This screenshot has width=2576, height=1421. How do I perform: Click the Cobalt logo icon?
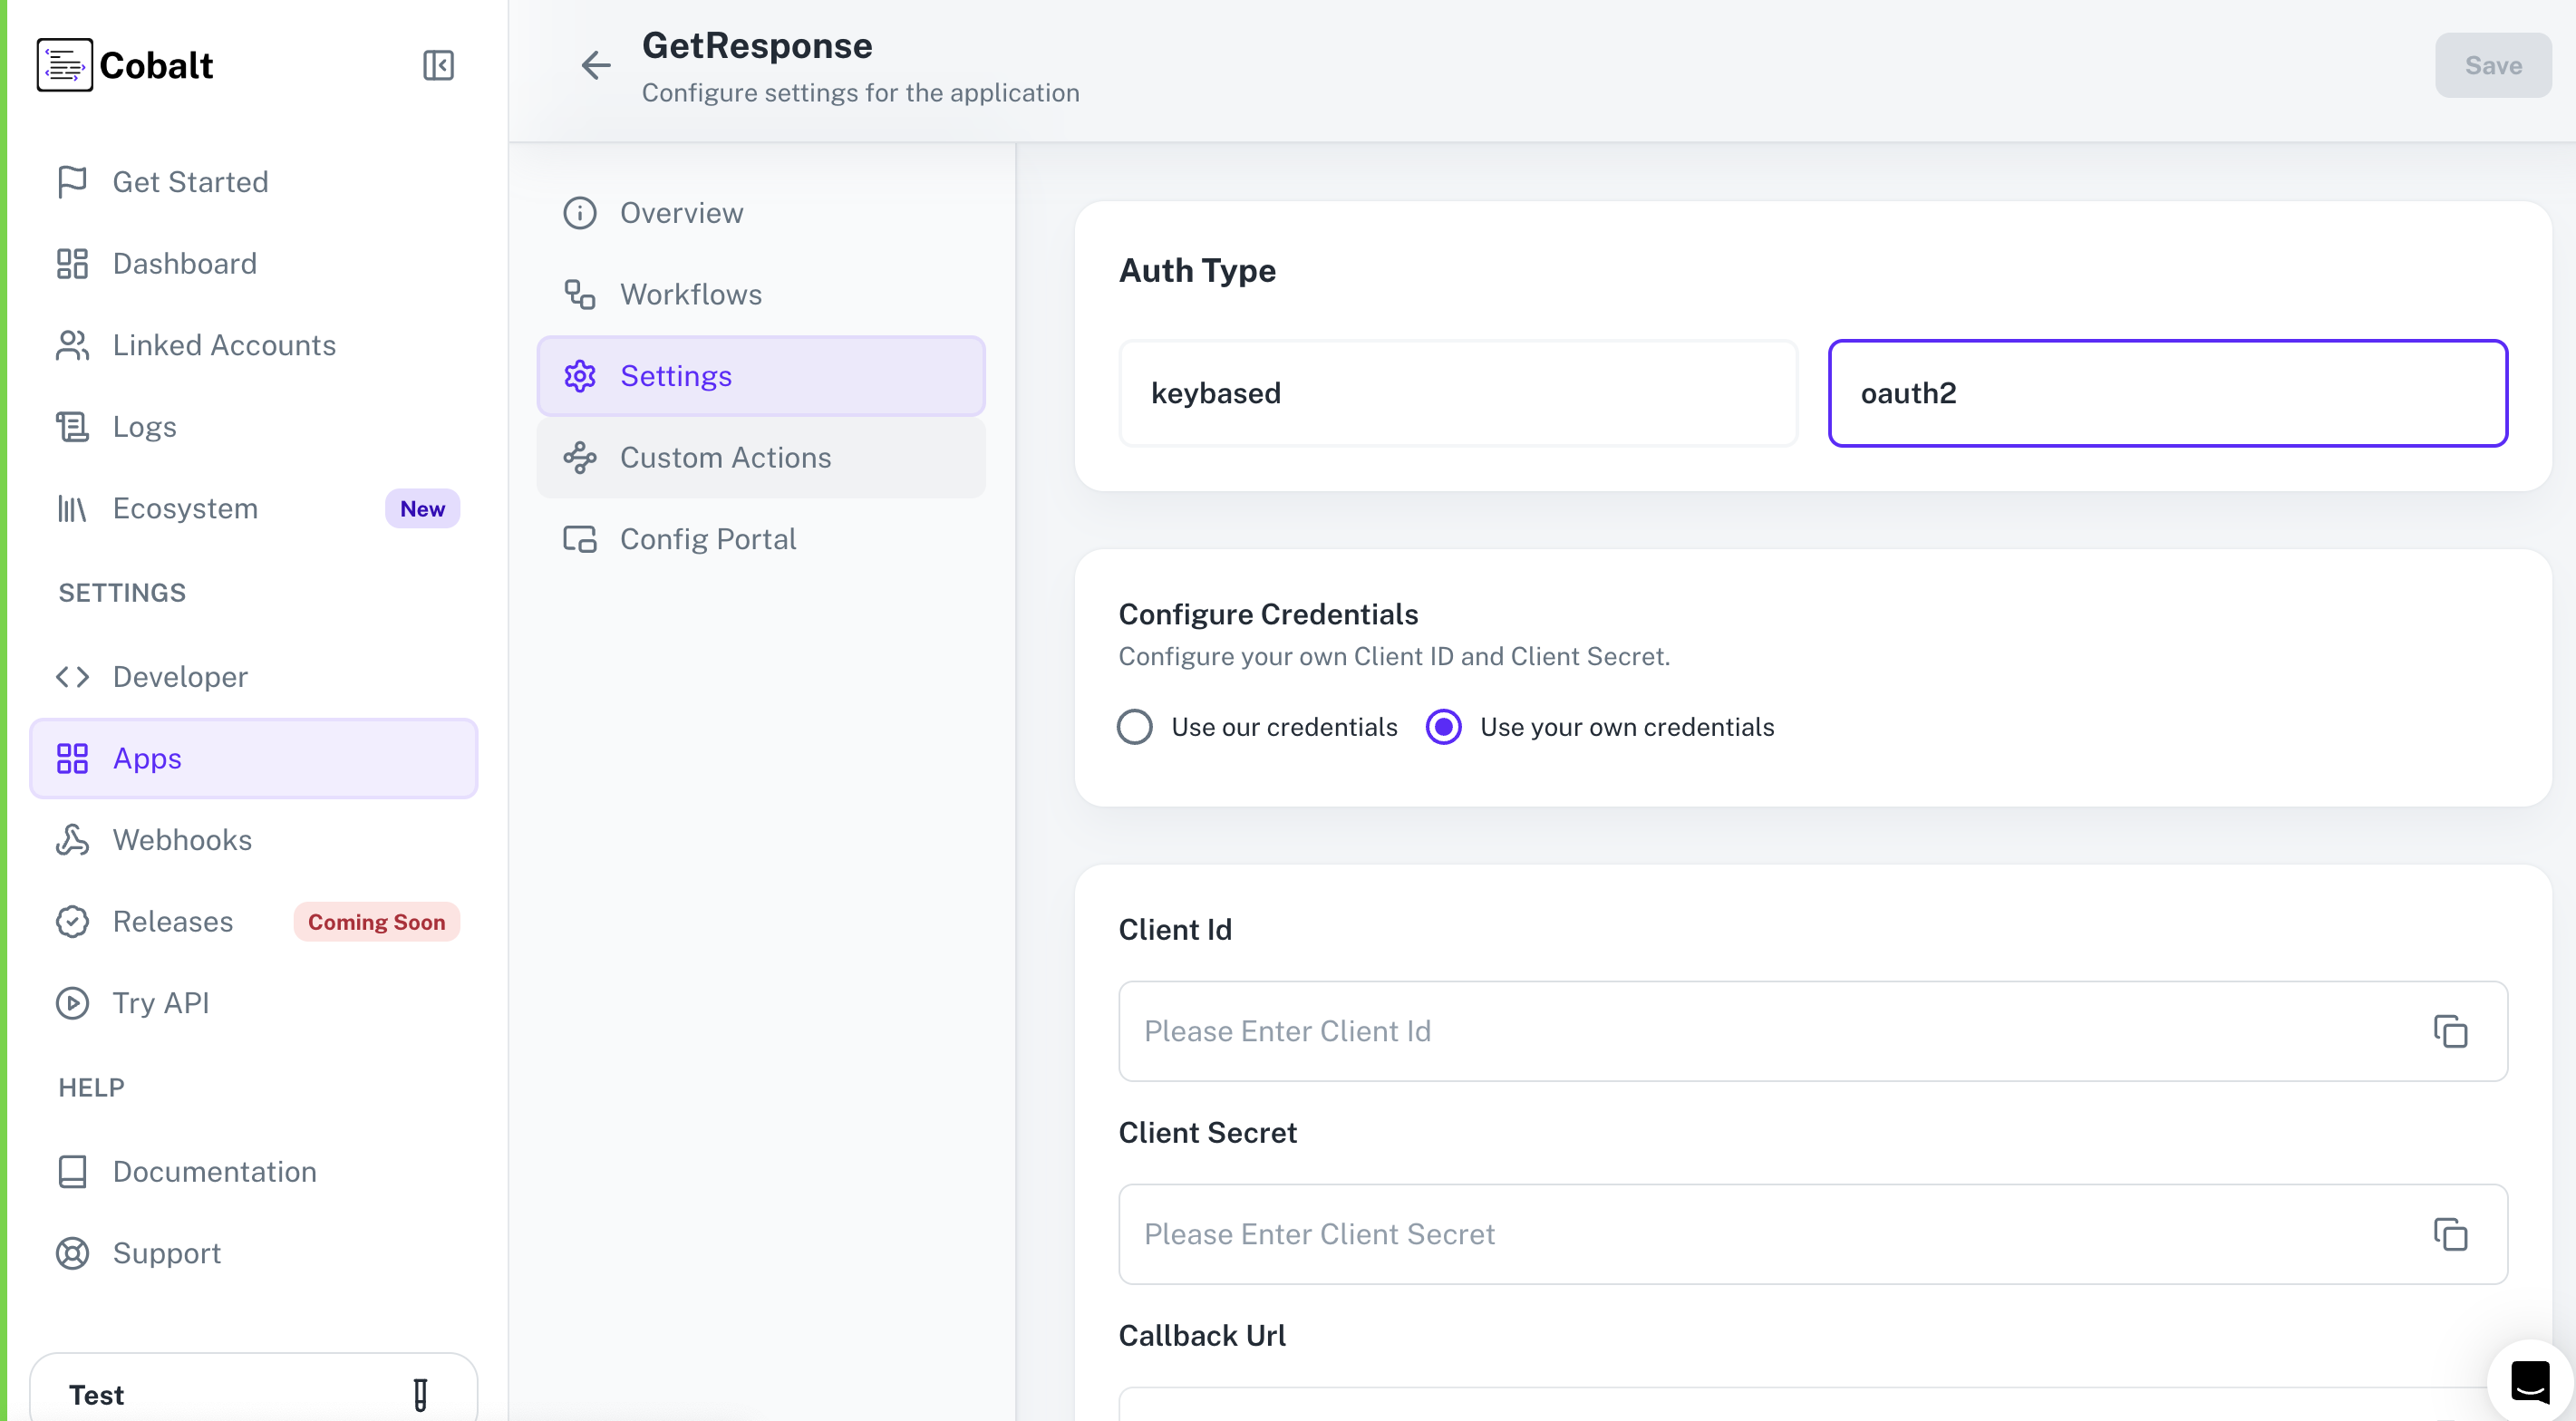click(64, 65)
